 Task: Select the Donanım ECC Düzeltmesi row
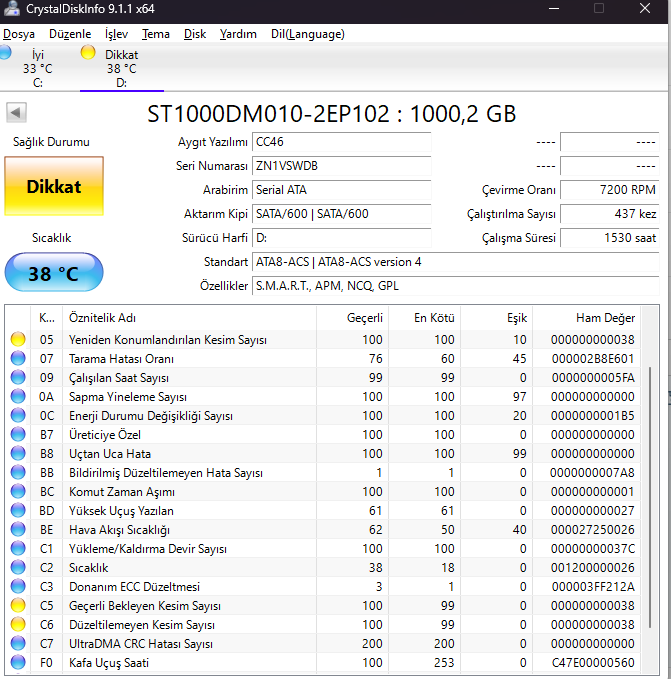323,587
